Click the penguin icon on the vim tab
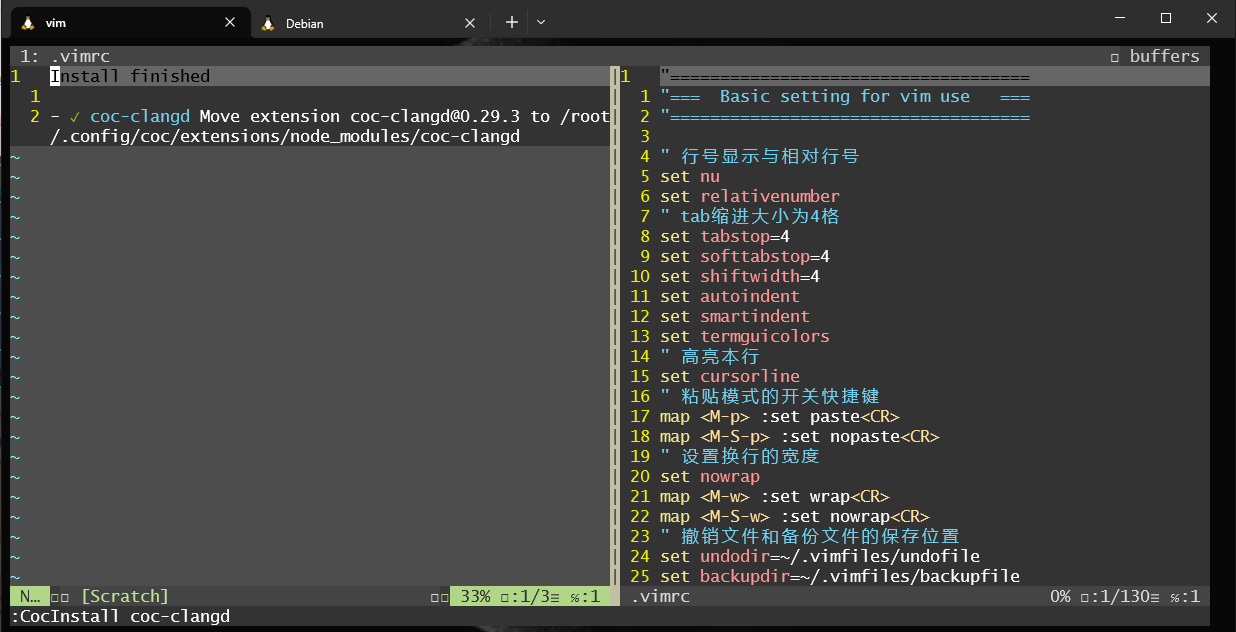The height and width of the screenshot is (632, 1236). click(x=27, y=22)
